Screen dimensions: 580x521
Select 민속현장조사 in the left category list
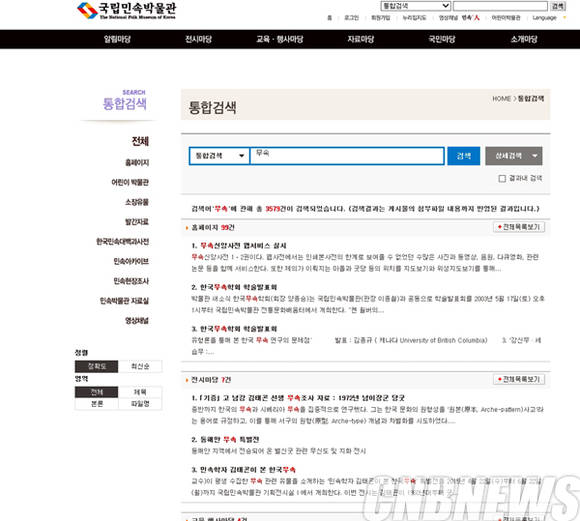[x=131, y=281]
